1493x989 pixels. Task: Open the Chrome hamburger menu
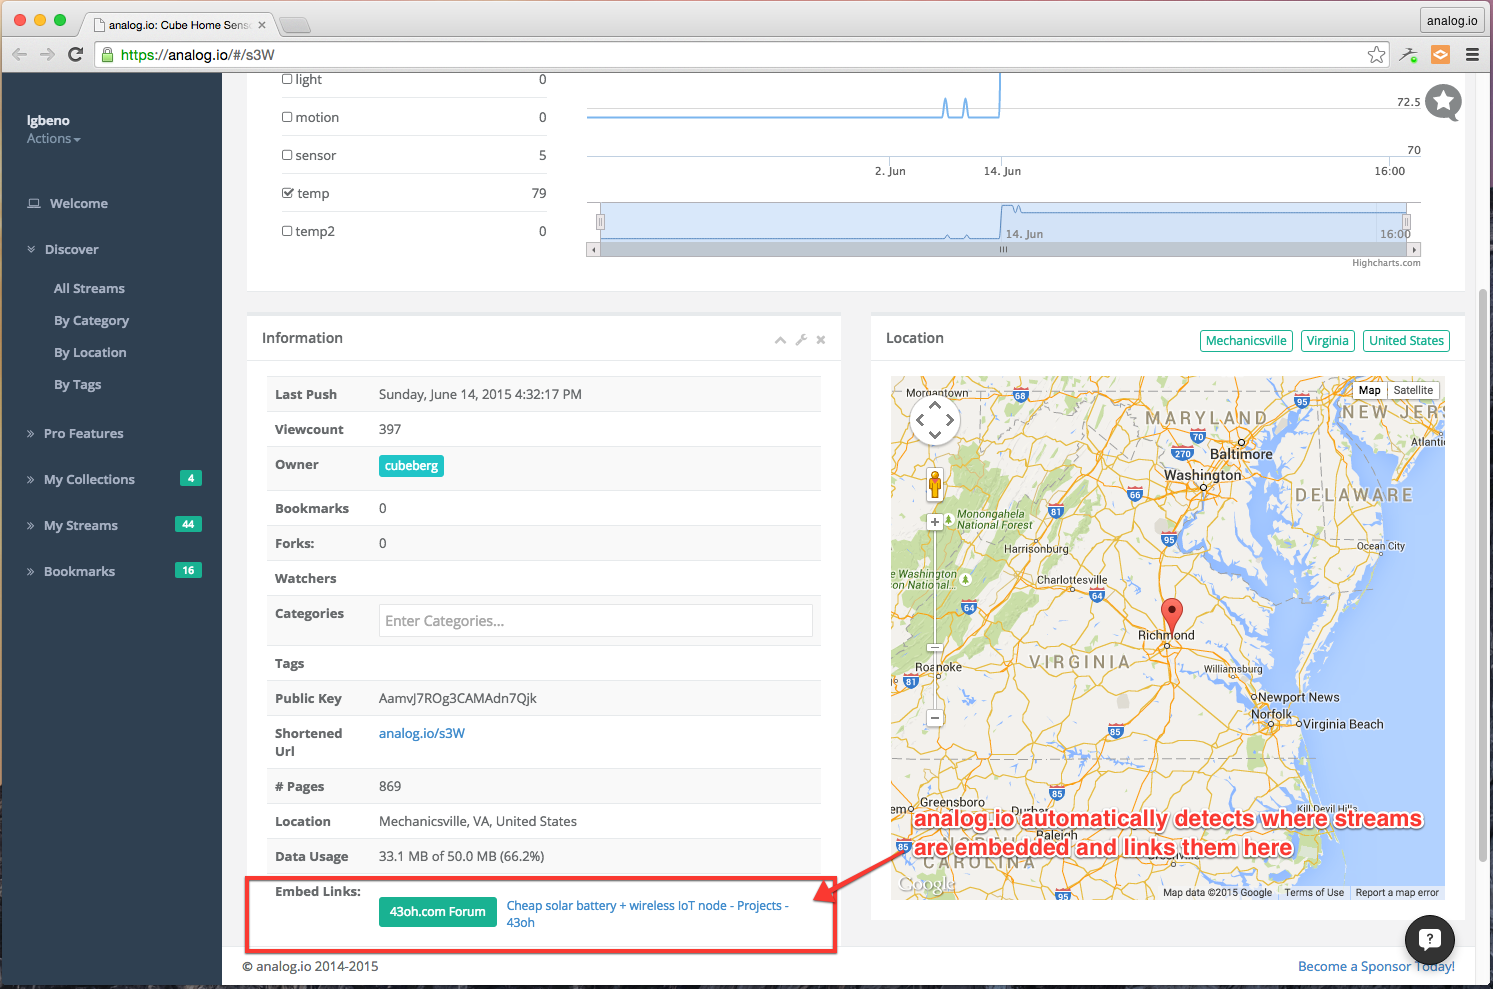tap(1472, 54)
